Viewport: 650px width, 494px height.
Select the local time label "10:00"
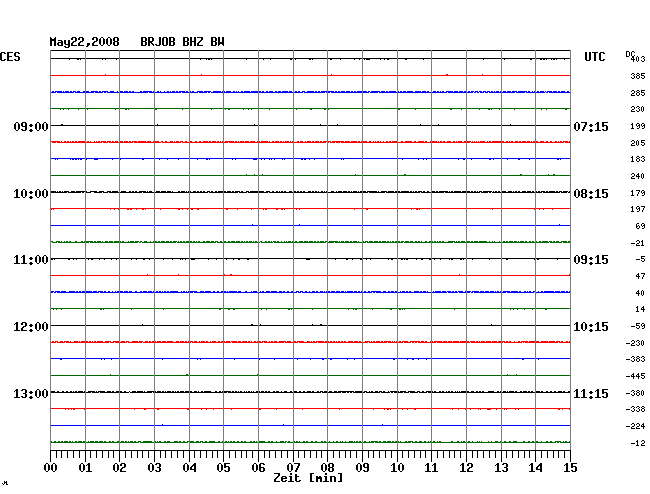tap(31, 194)
